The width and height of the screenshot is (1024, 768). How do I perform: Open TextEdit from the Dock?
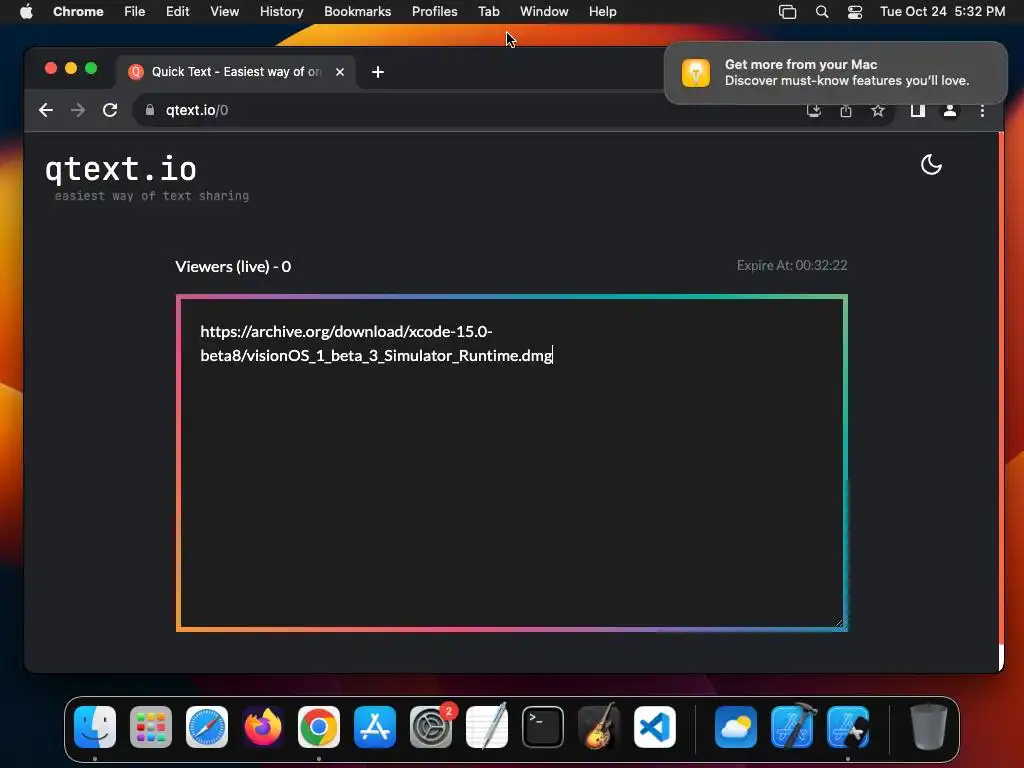(487, 726)
